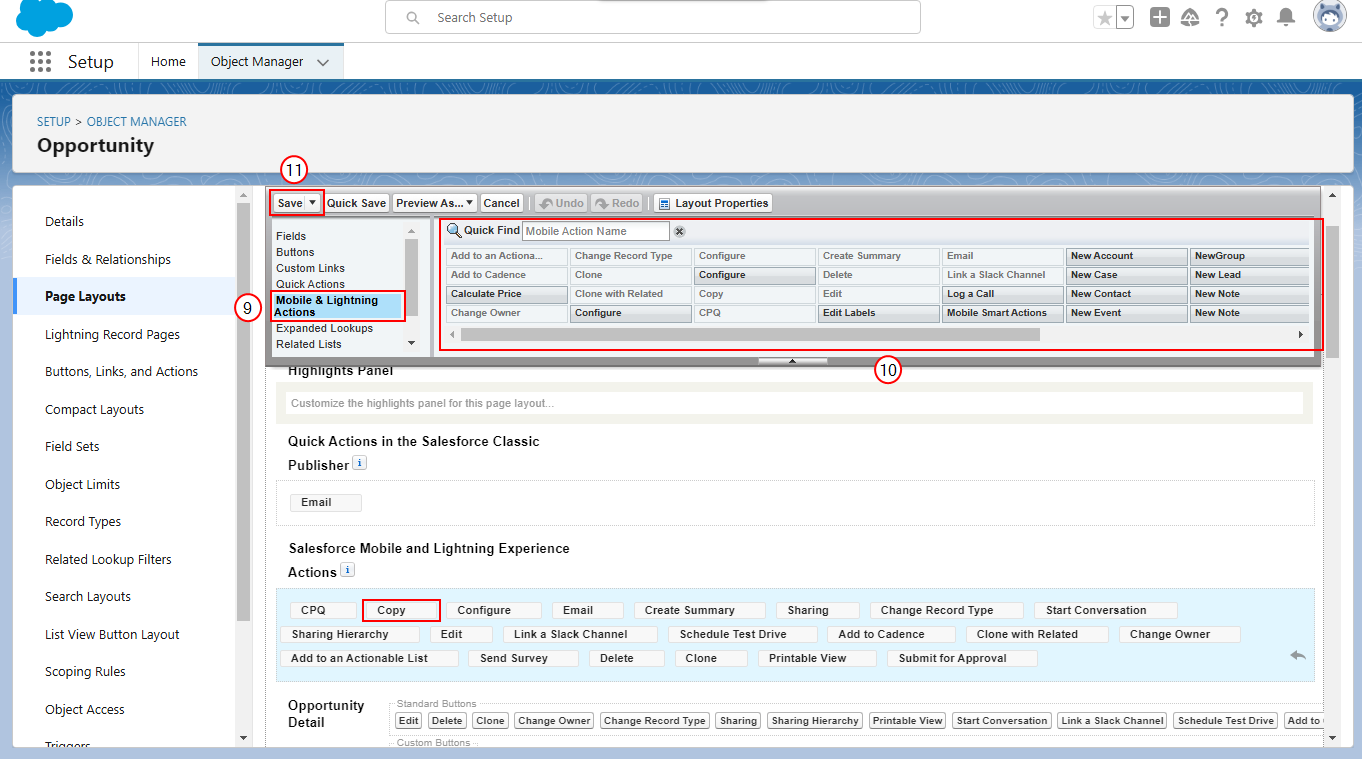Image resolution: width=1362 pixels, height=759 pixels.
Task: Open the favorites list dropdown arrow
Action: coord(1125,18)
